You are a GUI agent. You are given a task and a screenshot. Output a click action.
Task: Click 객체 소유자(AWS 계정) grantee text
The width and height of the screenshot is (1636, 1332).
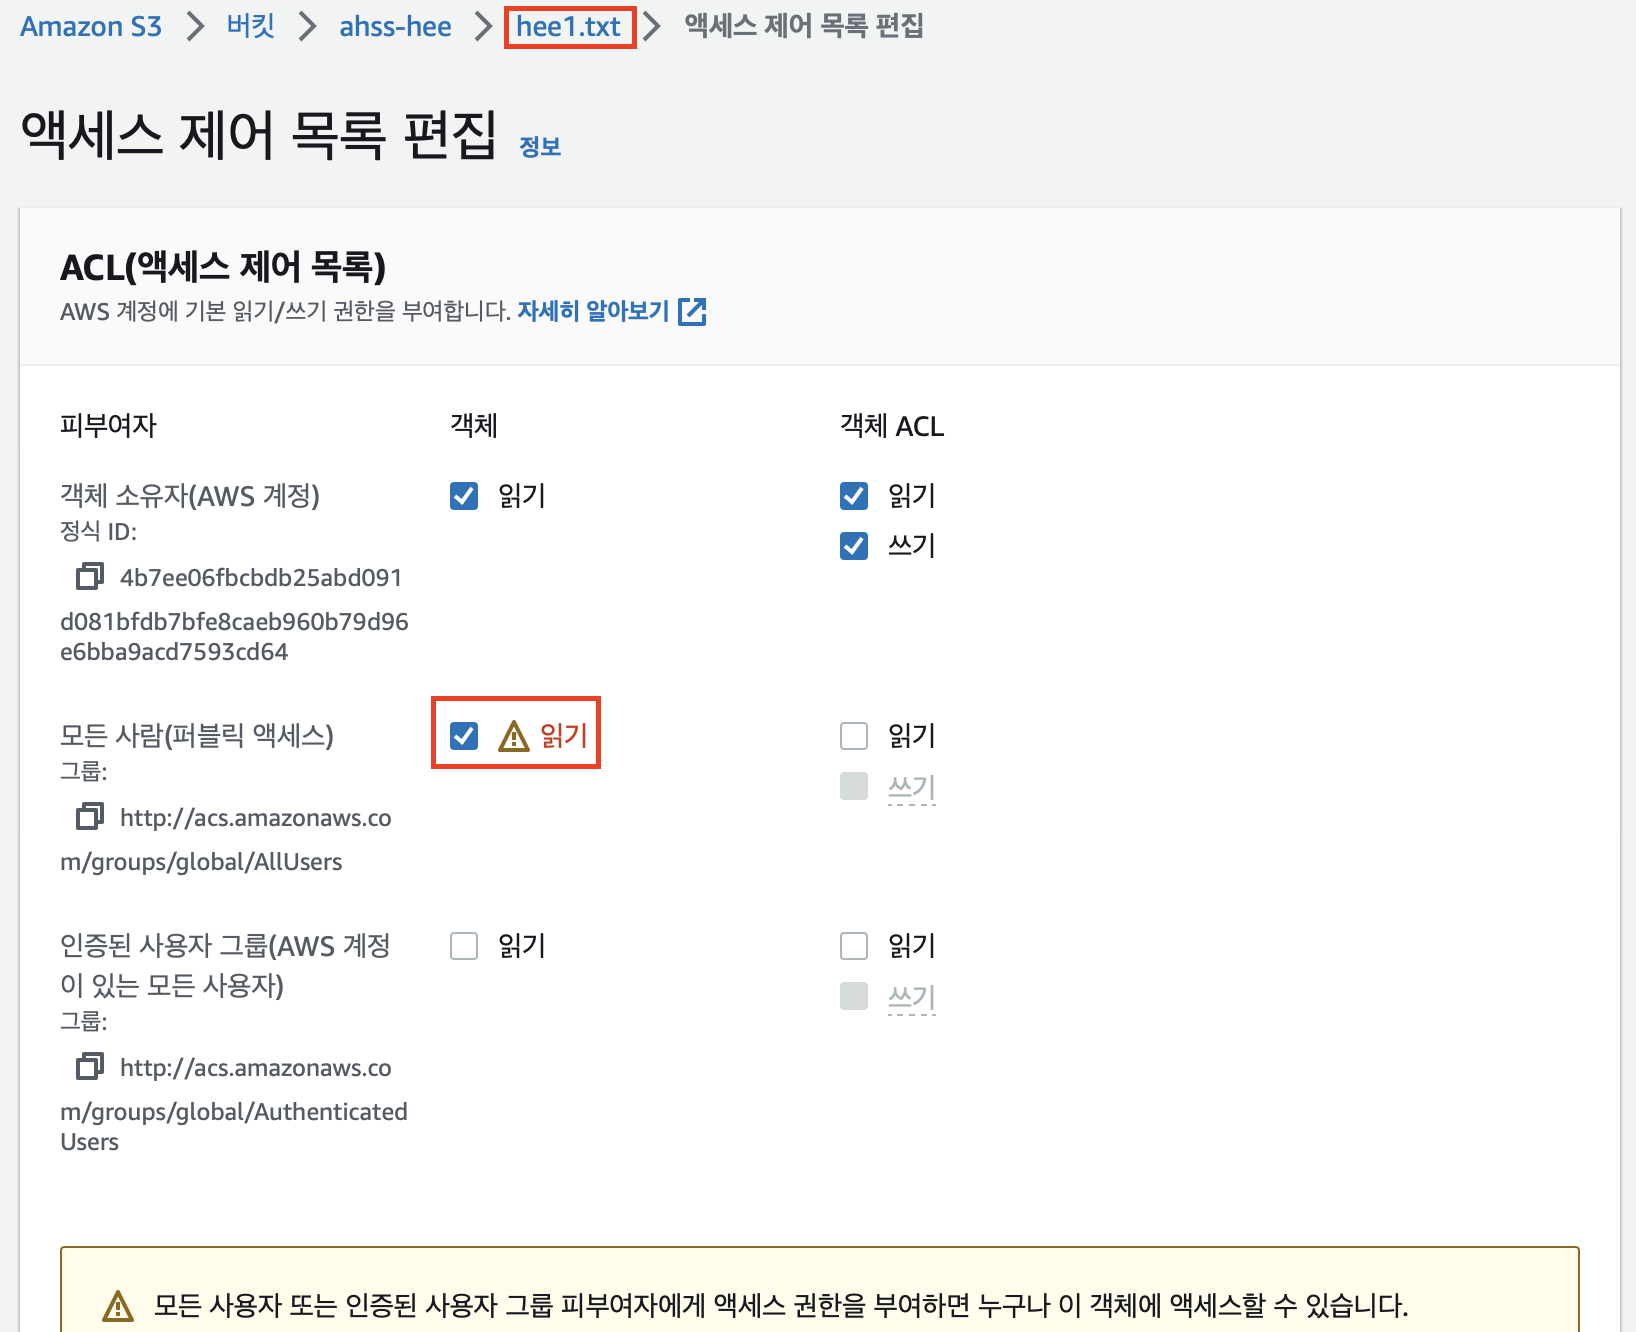tap(190, 496)
